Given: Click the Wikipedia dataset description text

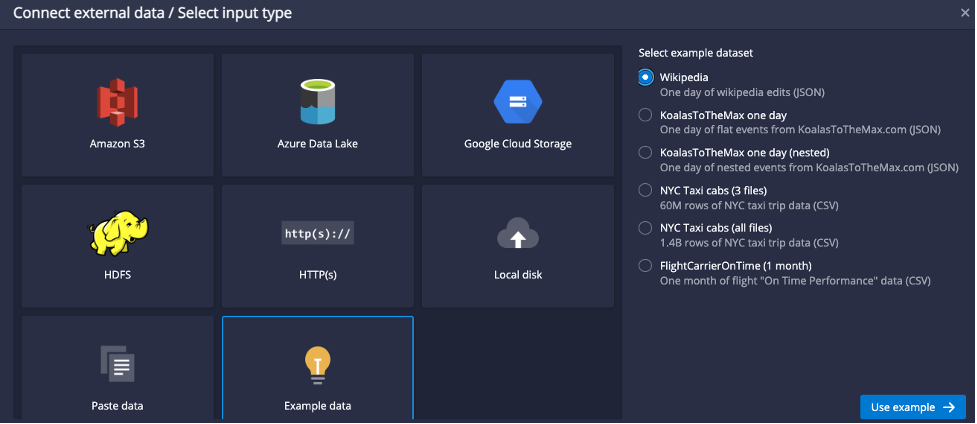Looking at the screenshot, I should (x=742, y=92).
